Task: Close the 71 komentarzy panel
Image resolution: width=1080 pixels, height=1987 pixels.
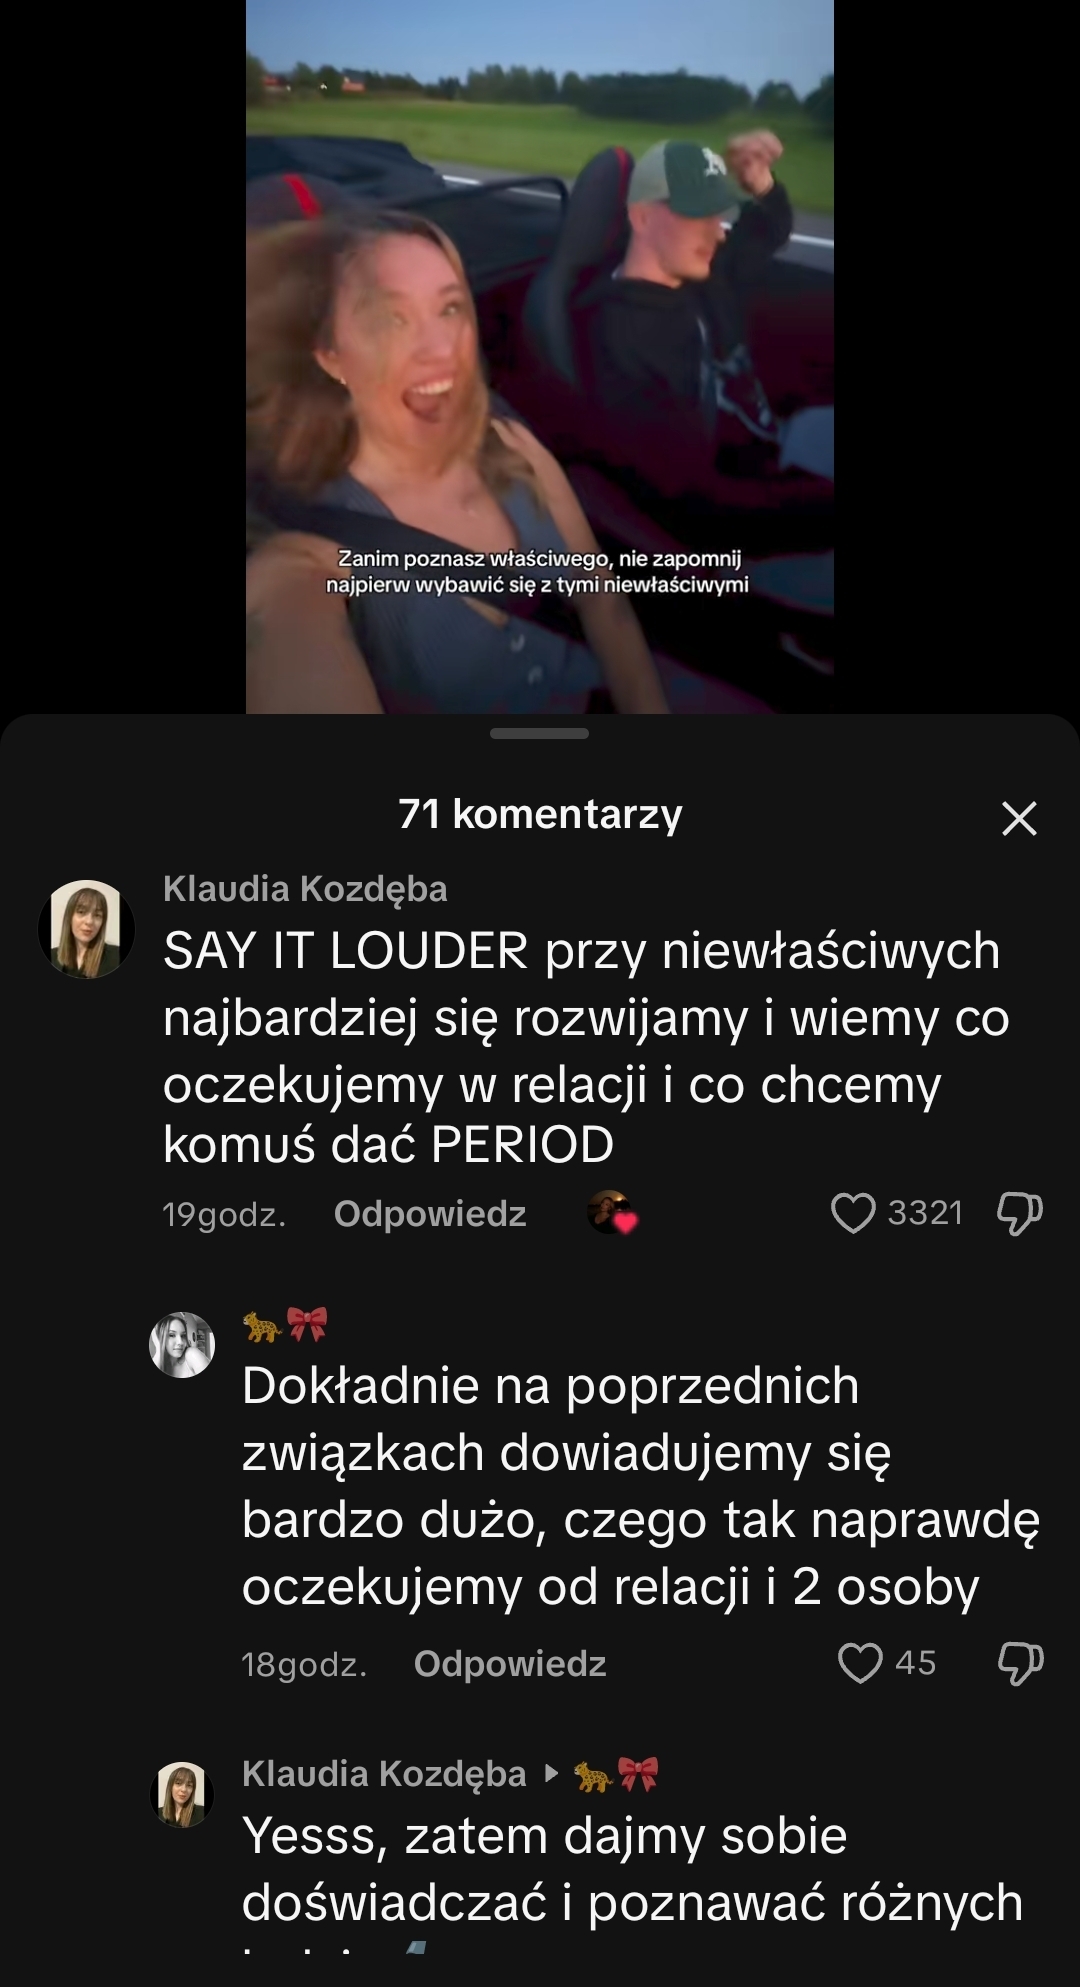Action: 1019,818
